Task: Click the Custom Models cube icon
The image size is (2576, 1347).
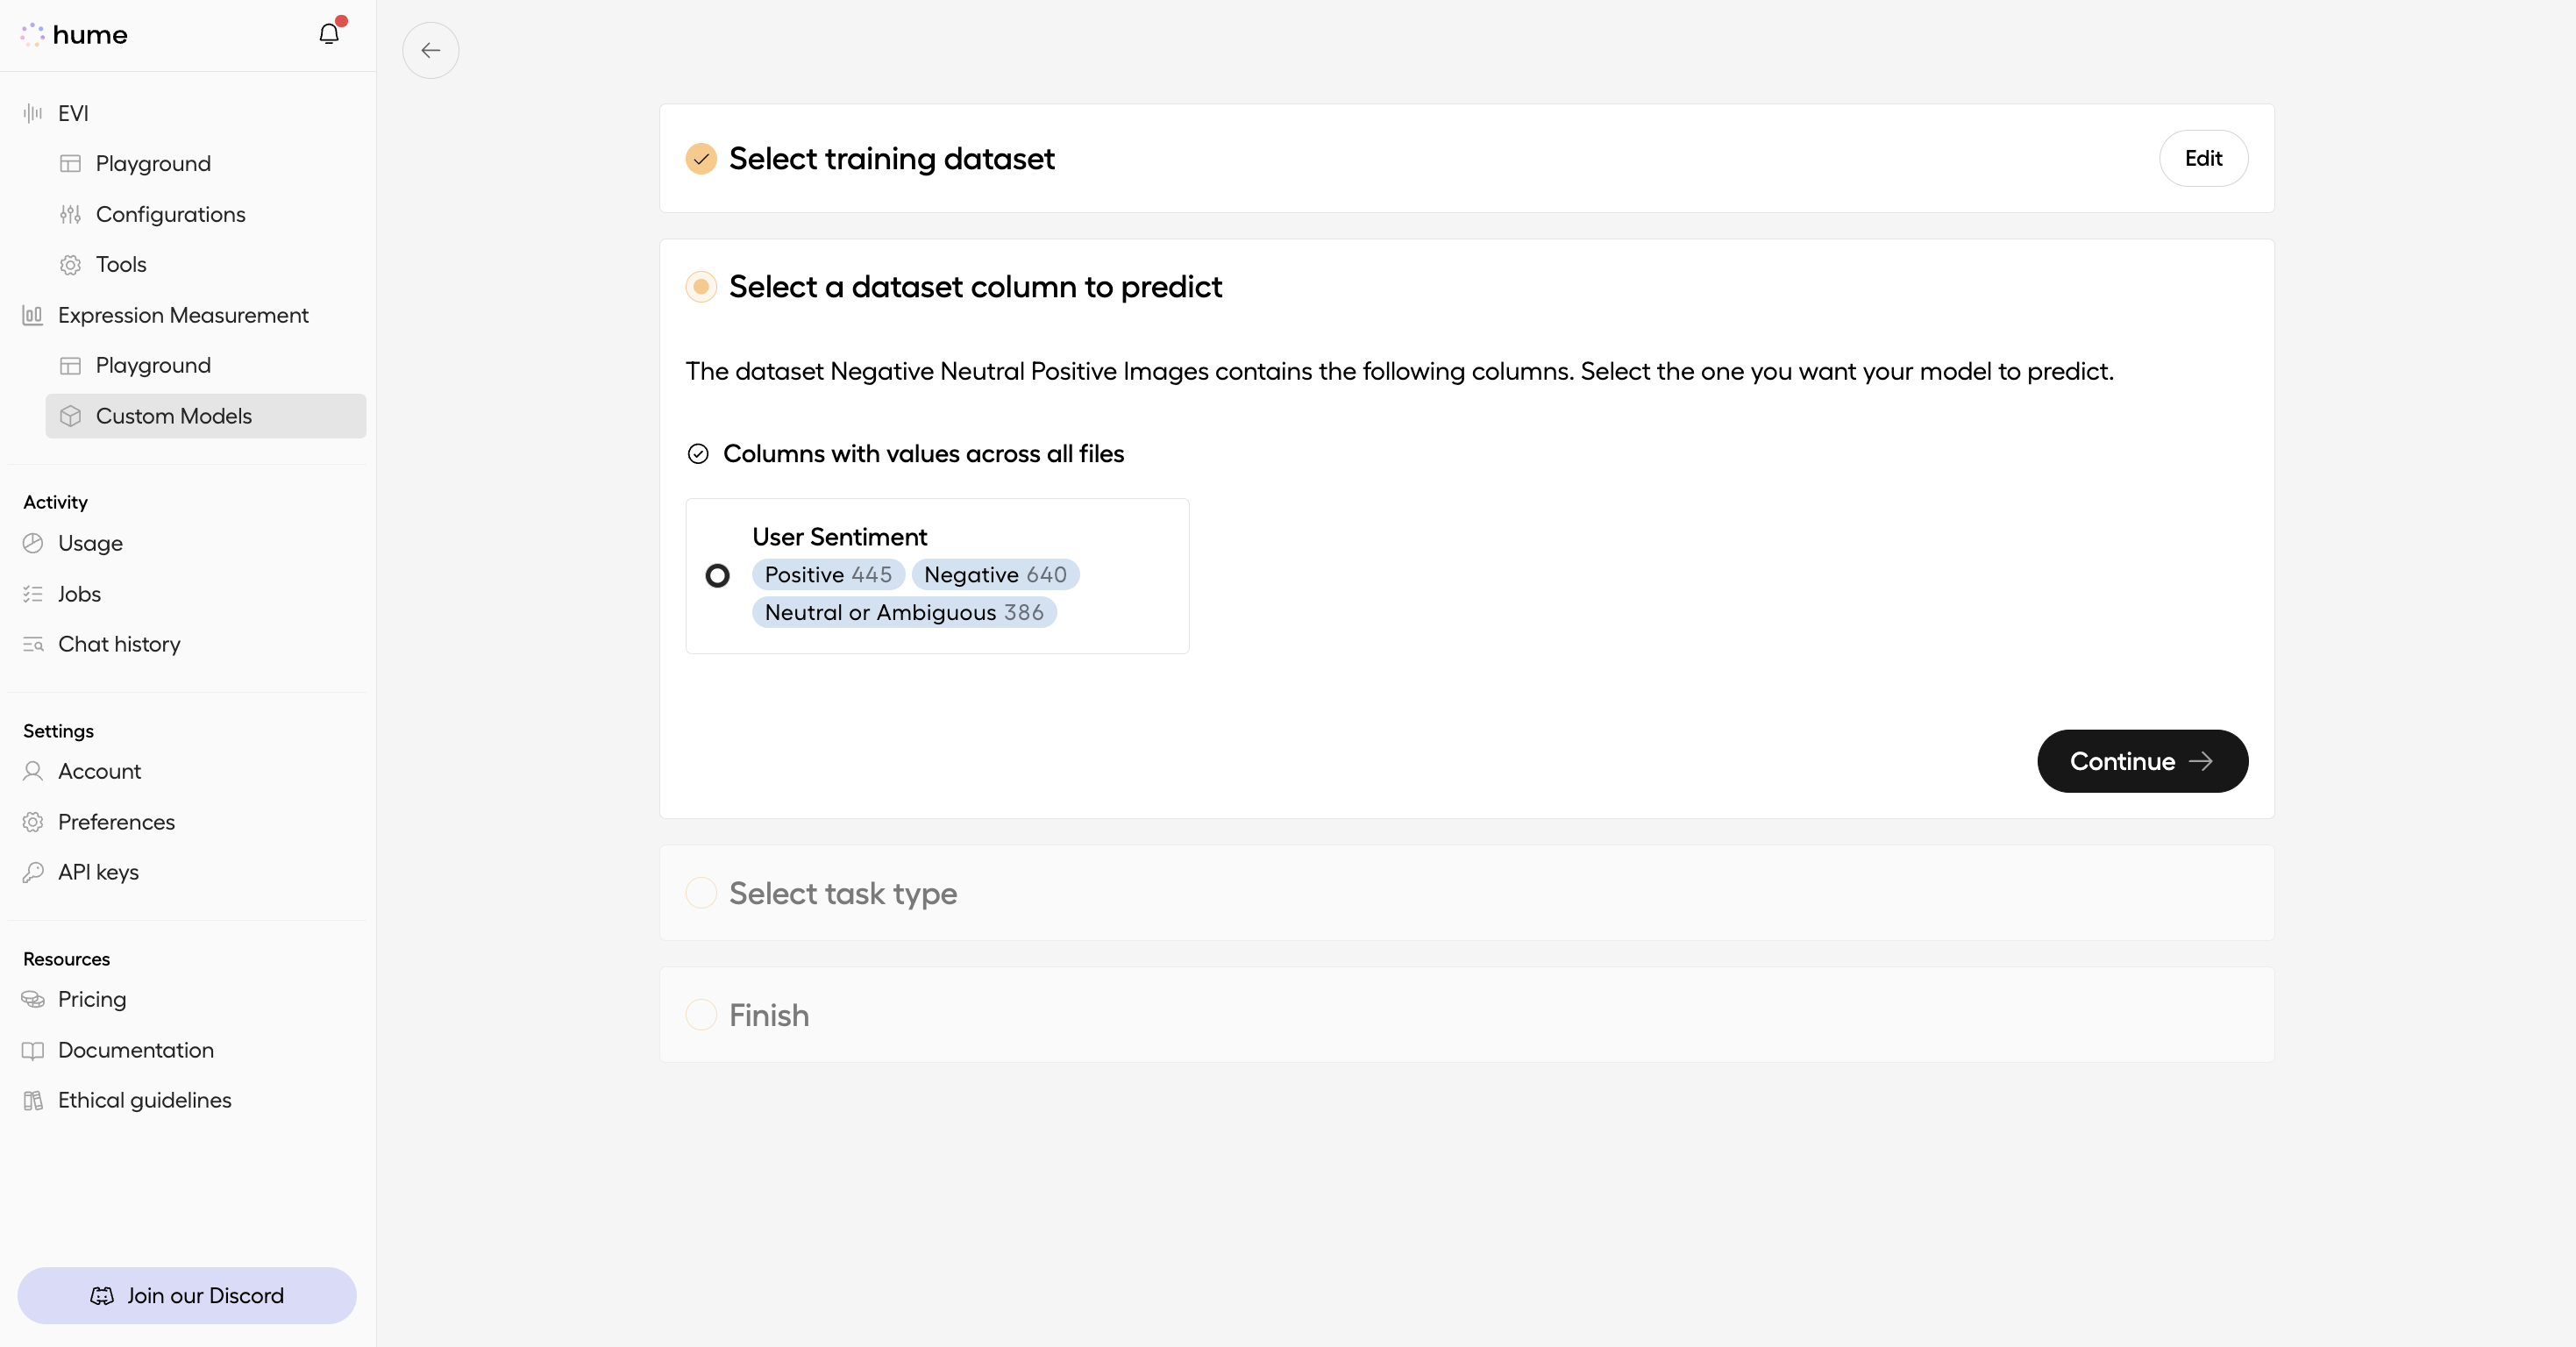Action: 71,416
